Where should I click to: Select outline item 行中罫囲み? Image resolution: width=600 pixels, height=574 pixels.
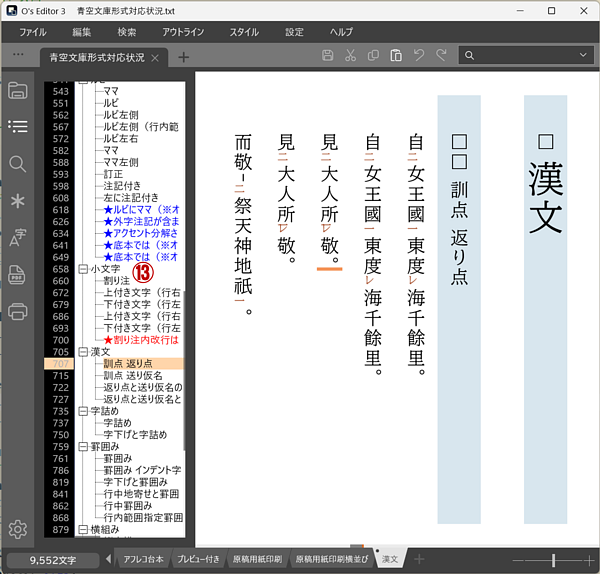[128, 506]
